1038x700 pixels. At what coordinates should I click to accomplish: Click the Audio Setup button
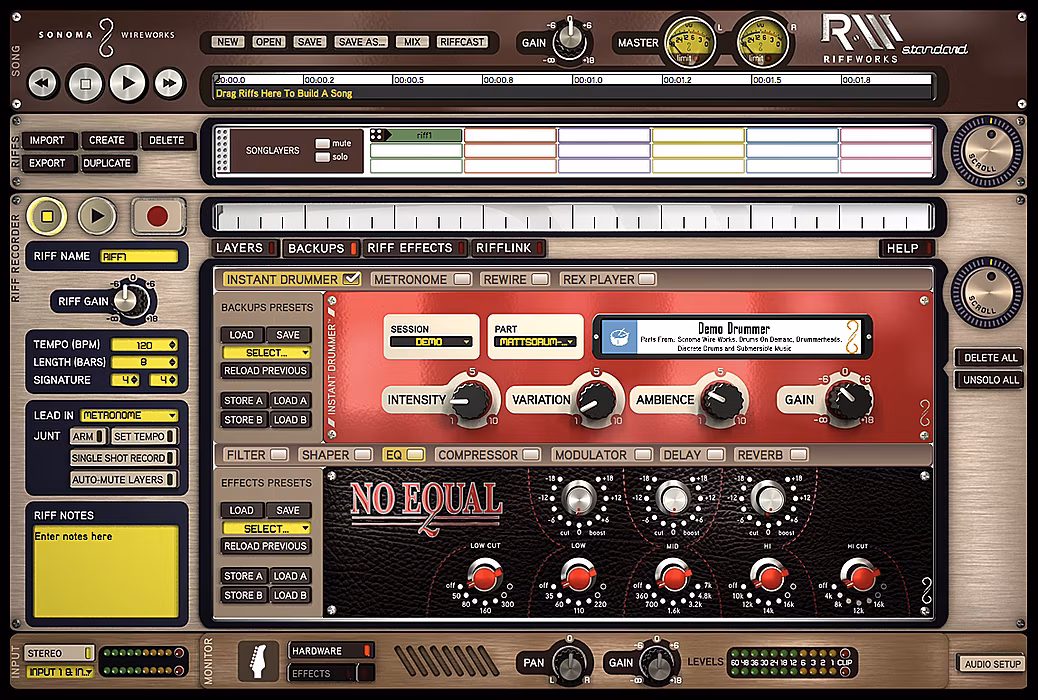coord(991,664)
